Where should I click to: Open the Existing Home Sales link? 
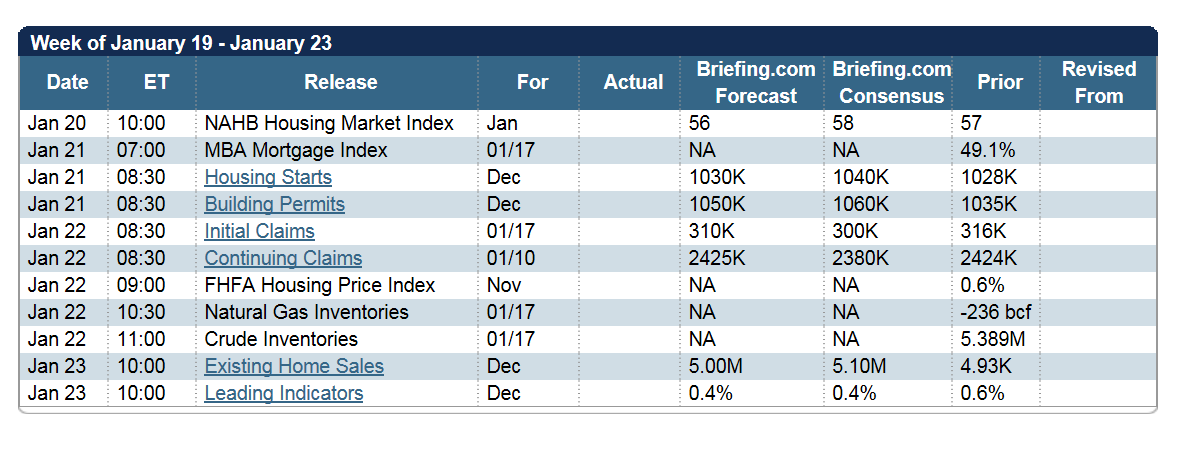coord(294,367)
